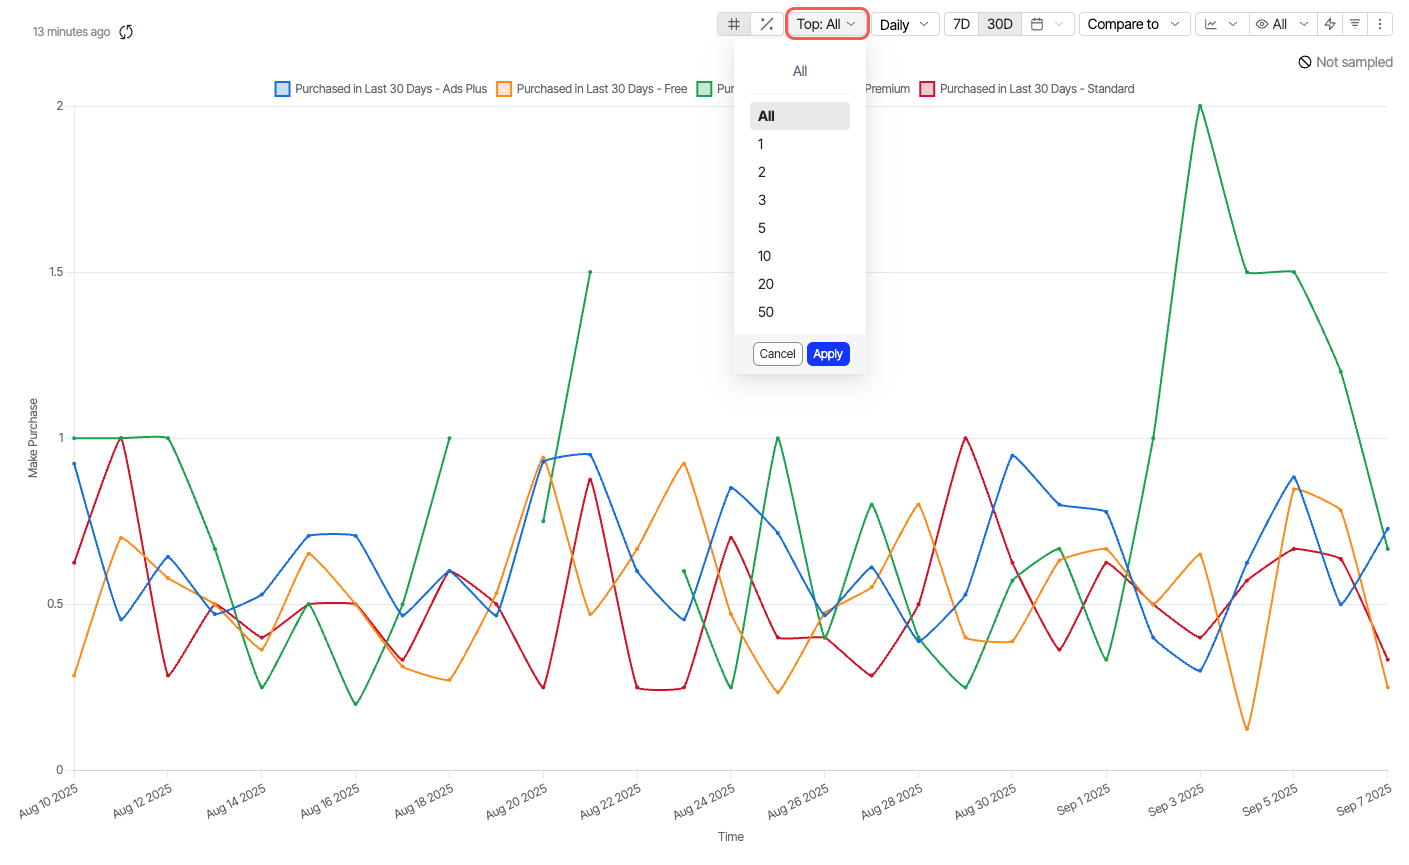The width and height of the screenshot is (1409, 865).
Task: Open the line chart type selector
Action: click(x=1221, y=24)
